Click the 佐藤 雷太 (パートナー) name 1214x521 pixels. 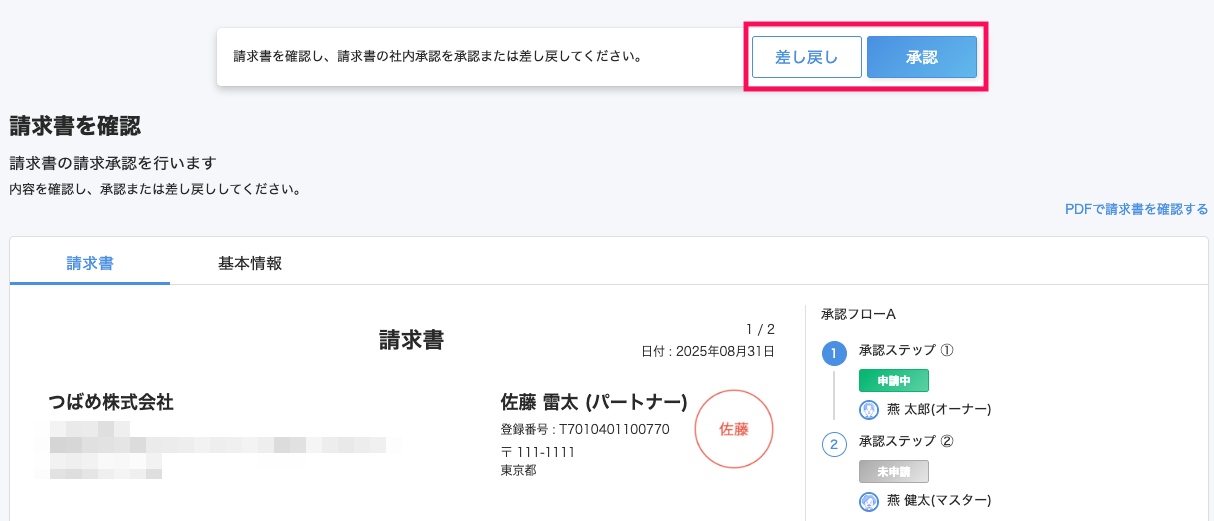[594, 402]
